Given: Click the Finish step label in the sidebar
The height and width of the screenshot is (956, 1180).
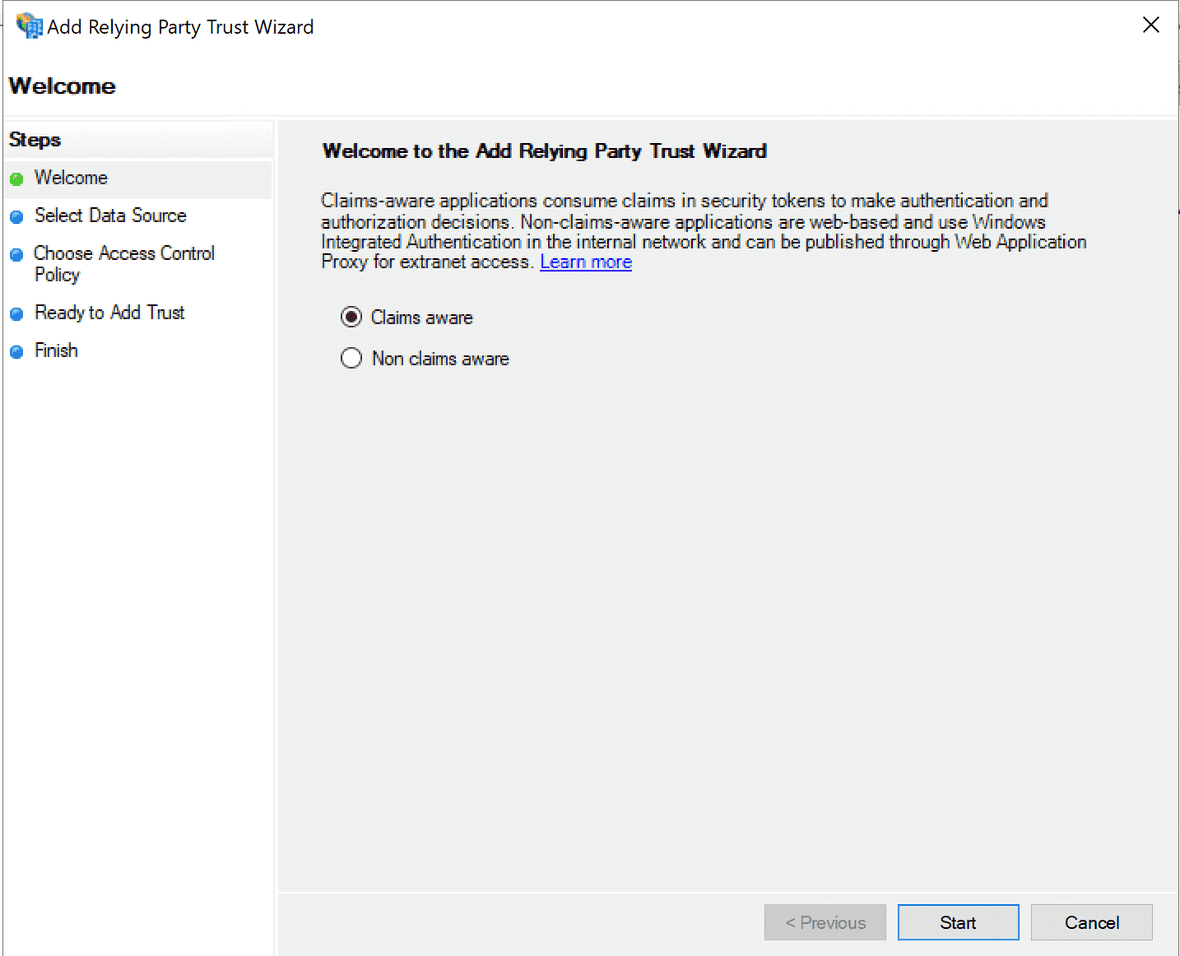Looking at the screenshot, I should tap(56, 351).
